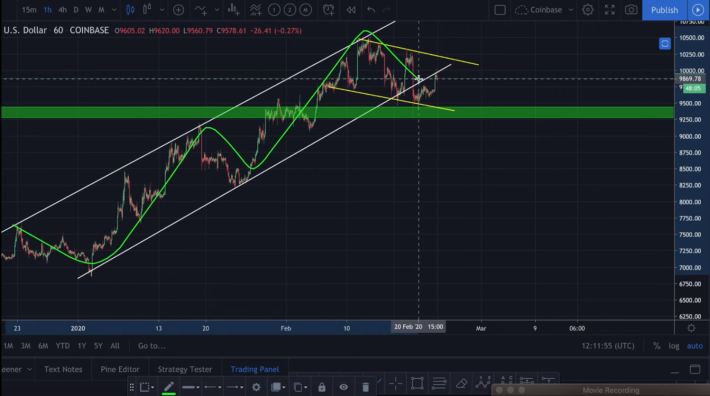The width and height of the screenshot is (710, 396).
Task: Switch to the daily D timeframe
Action: (x=76, y=10)
